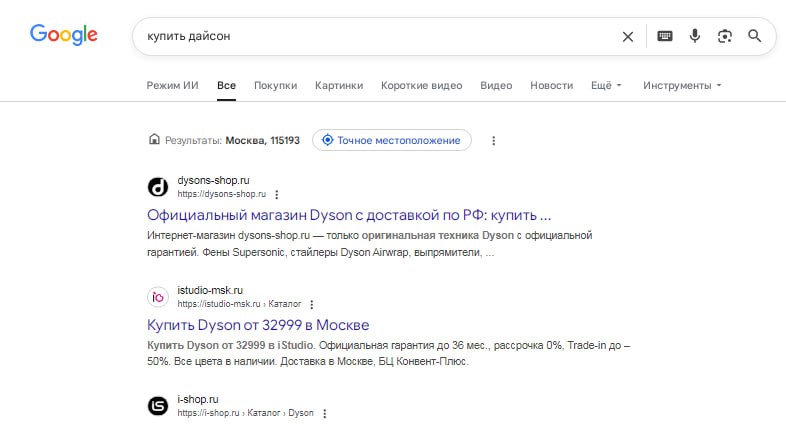Open the on-screen keyboard icon

[x=665, y=36]
